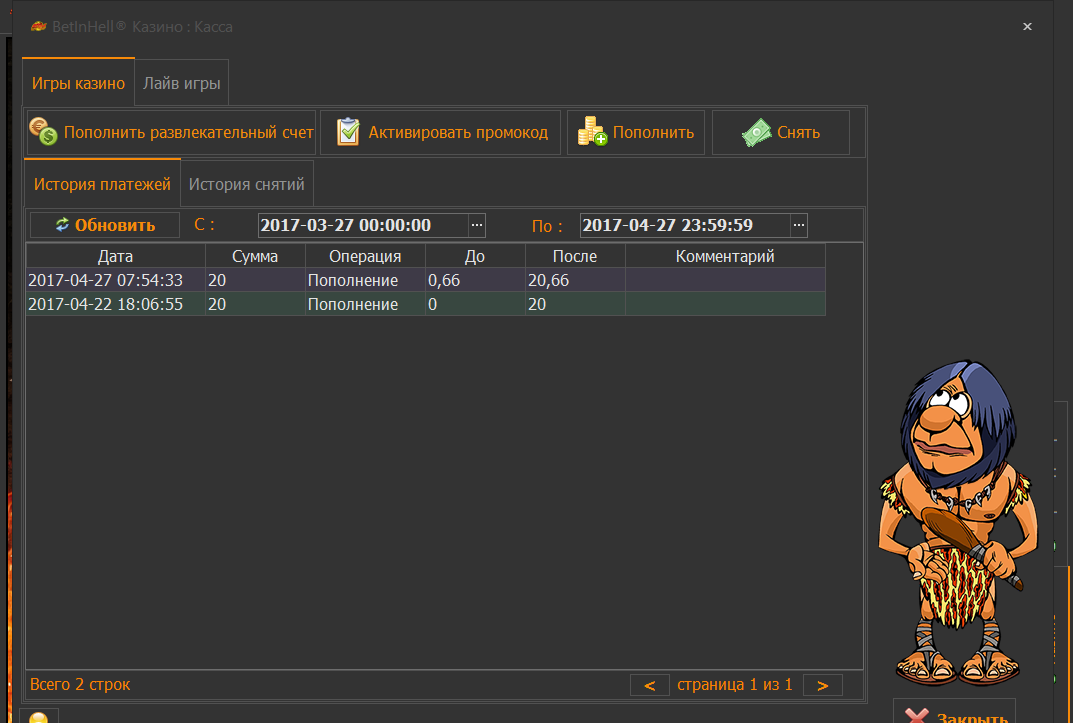Open the start date picker ellipsis button
Screen dimensions: 1073x723
477,225
